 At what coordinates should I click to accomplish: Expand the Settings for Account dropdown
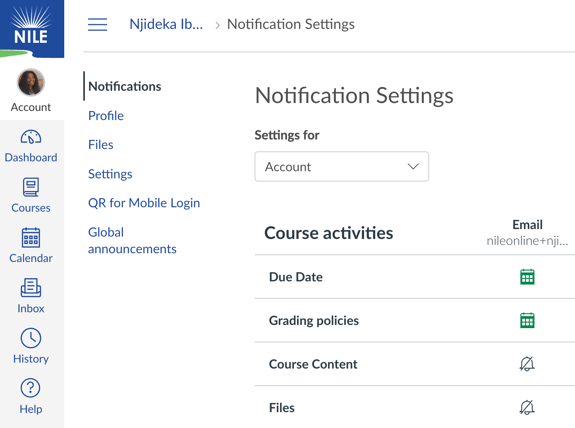point(341,167)
